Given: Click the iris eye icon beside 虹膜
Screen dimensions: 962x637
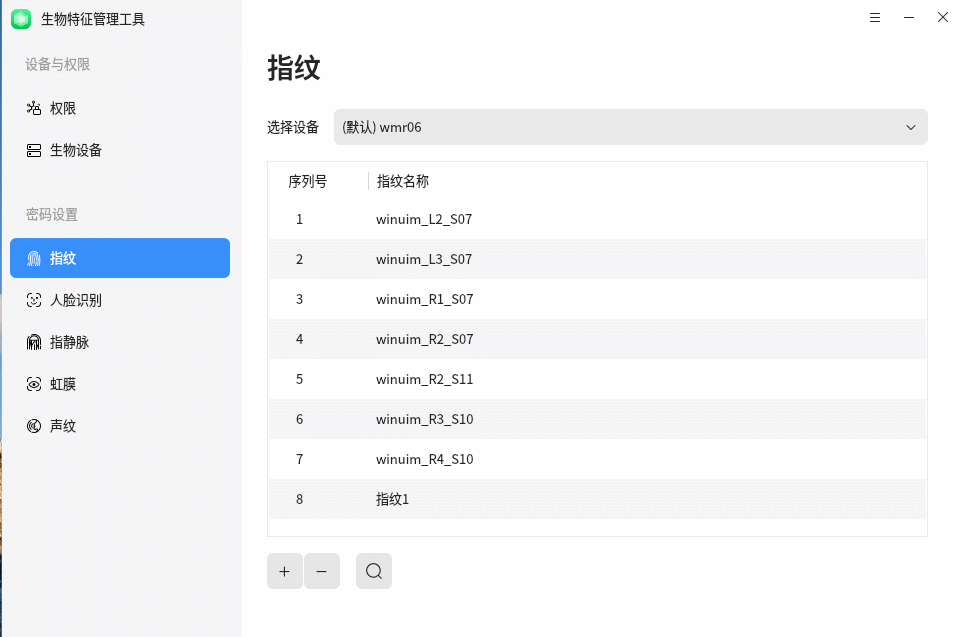Looking at the screenshot, I should pos(34,384).
